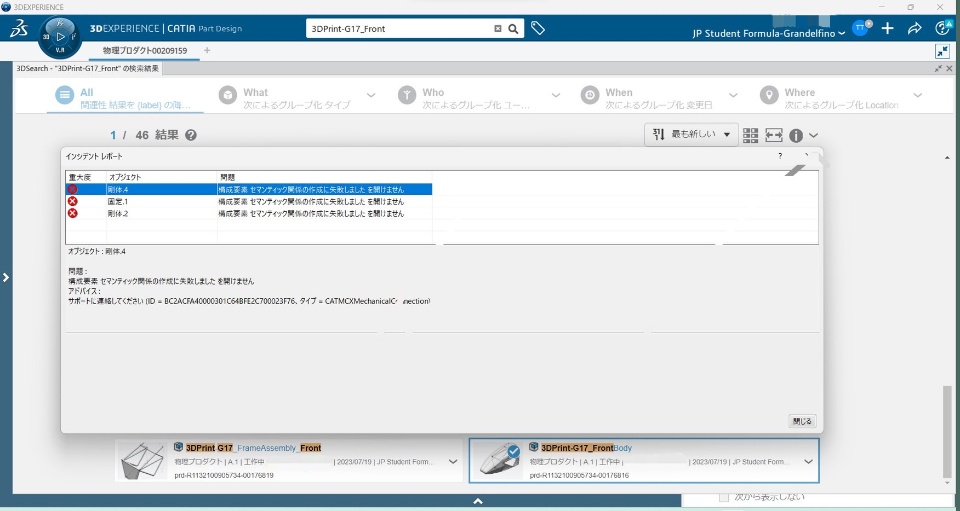960x511 pixels.
Task: Select the 剛体.4 incident row
Action: coord(249,190)
